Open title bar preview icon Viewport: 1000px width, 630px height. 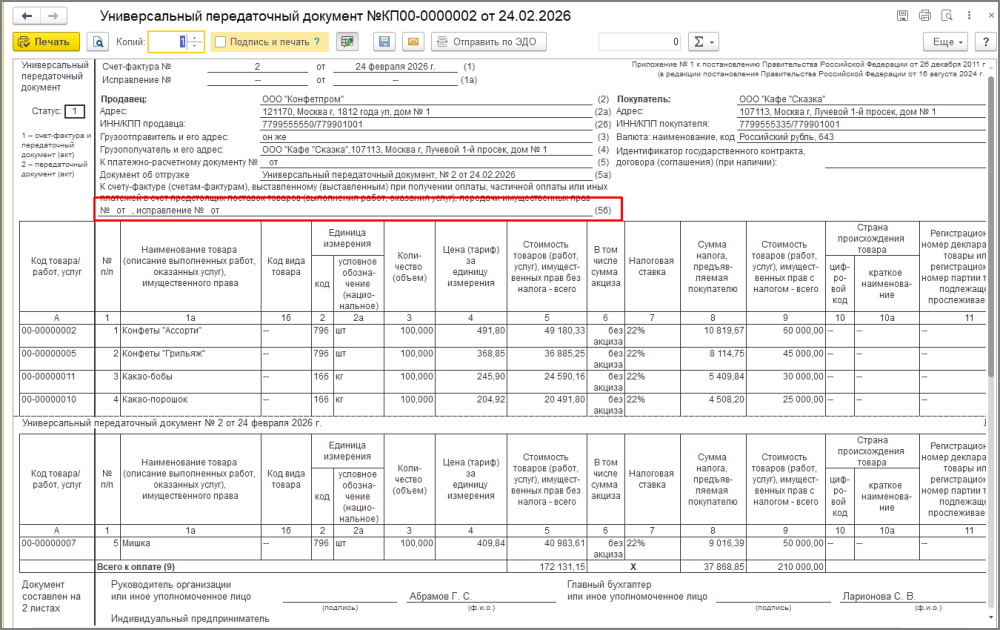(947, 16)
